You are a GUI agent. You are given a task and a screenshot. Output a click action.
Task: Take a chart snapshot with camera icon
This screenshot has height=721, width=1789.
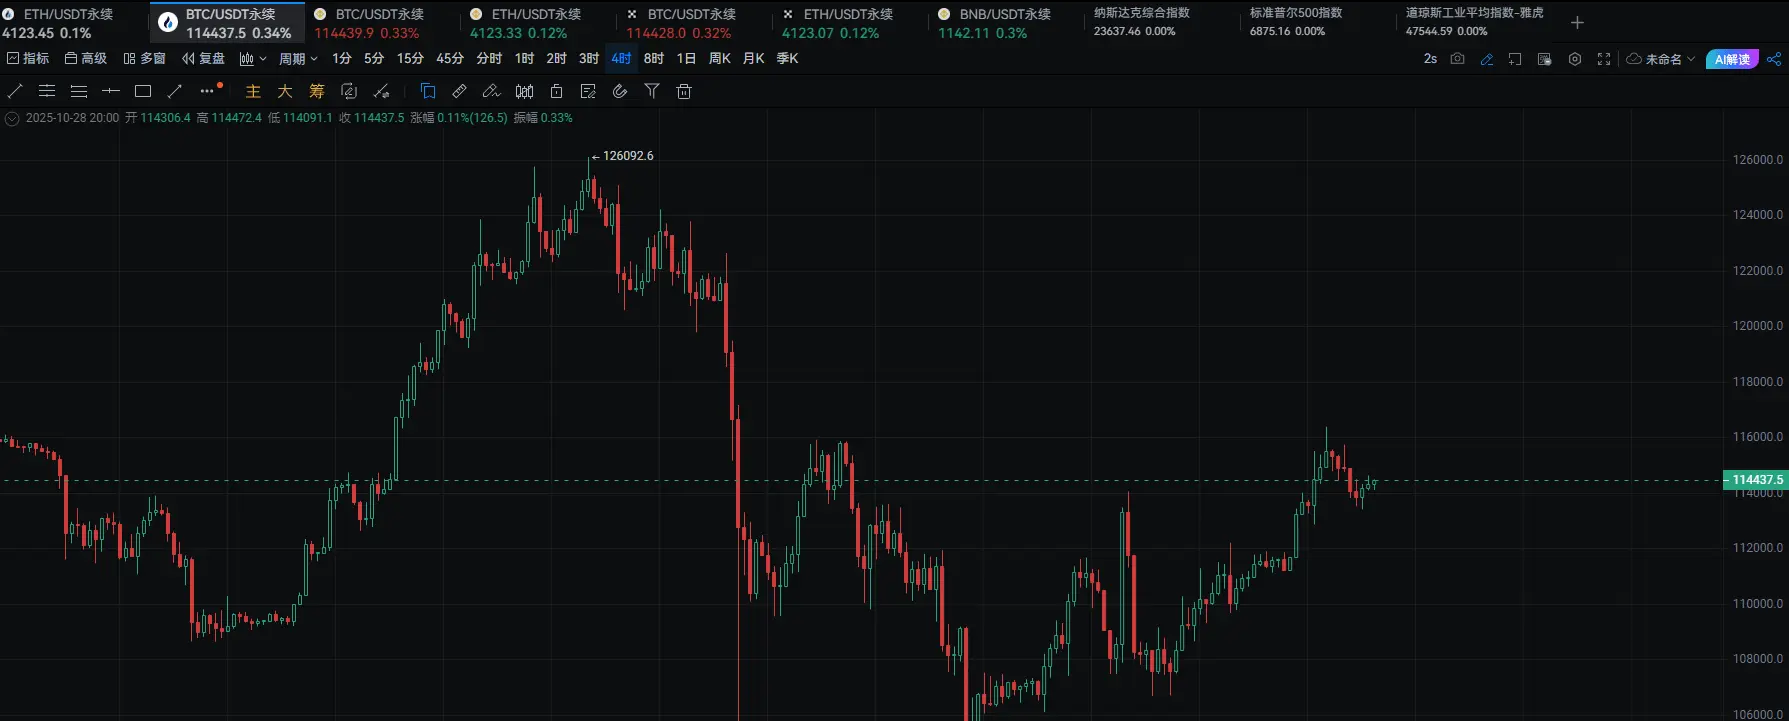click(x=1457, y=59)
